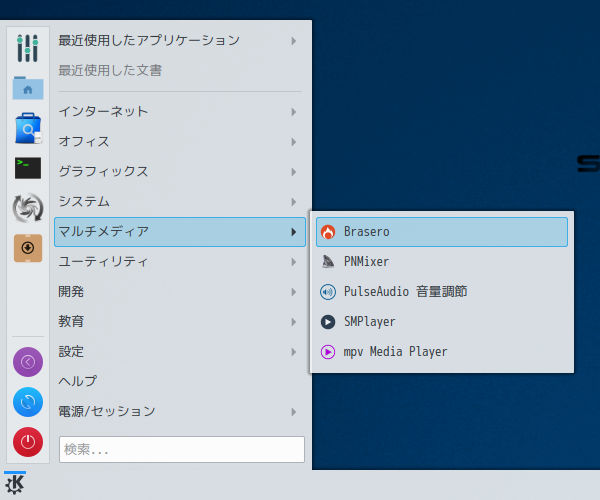Click the 検索 search field
This screenshot has height=500, width=600.
pos(182,449)
